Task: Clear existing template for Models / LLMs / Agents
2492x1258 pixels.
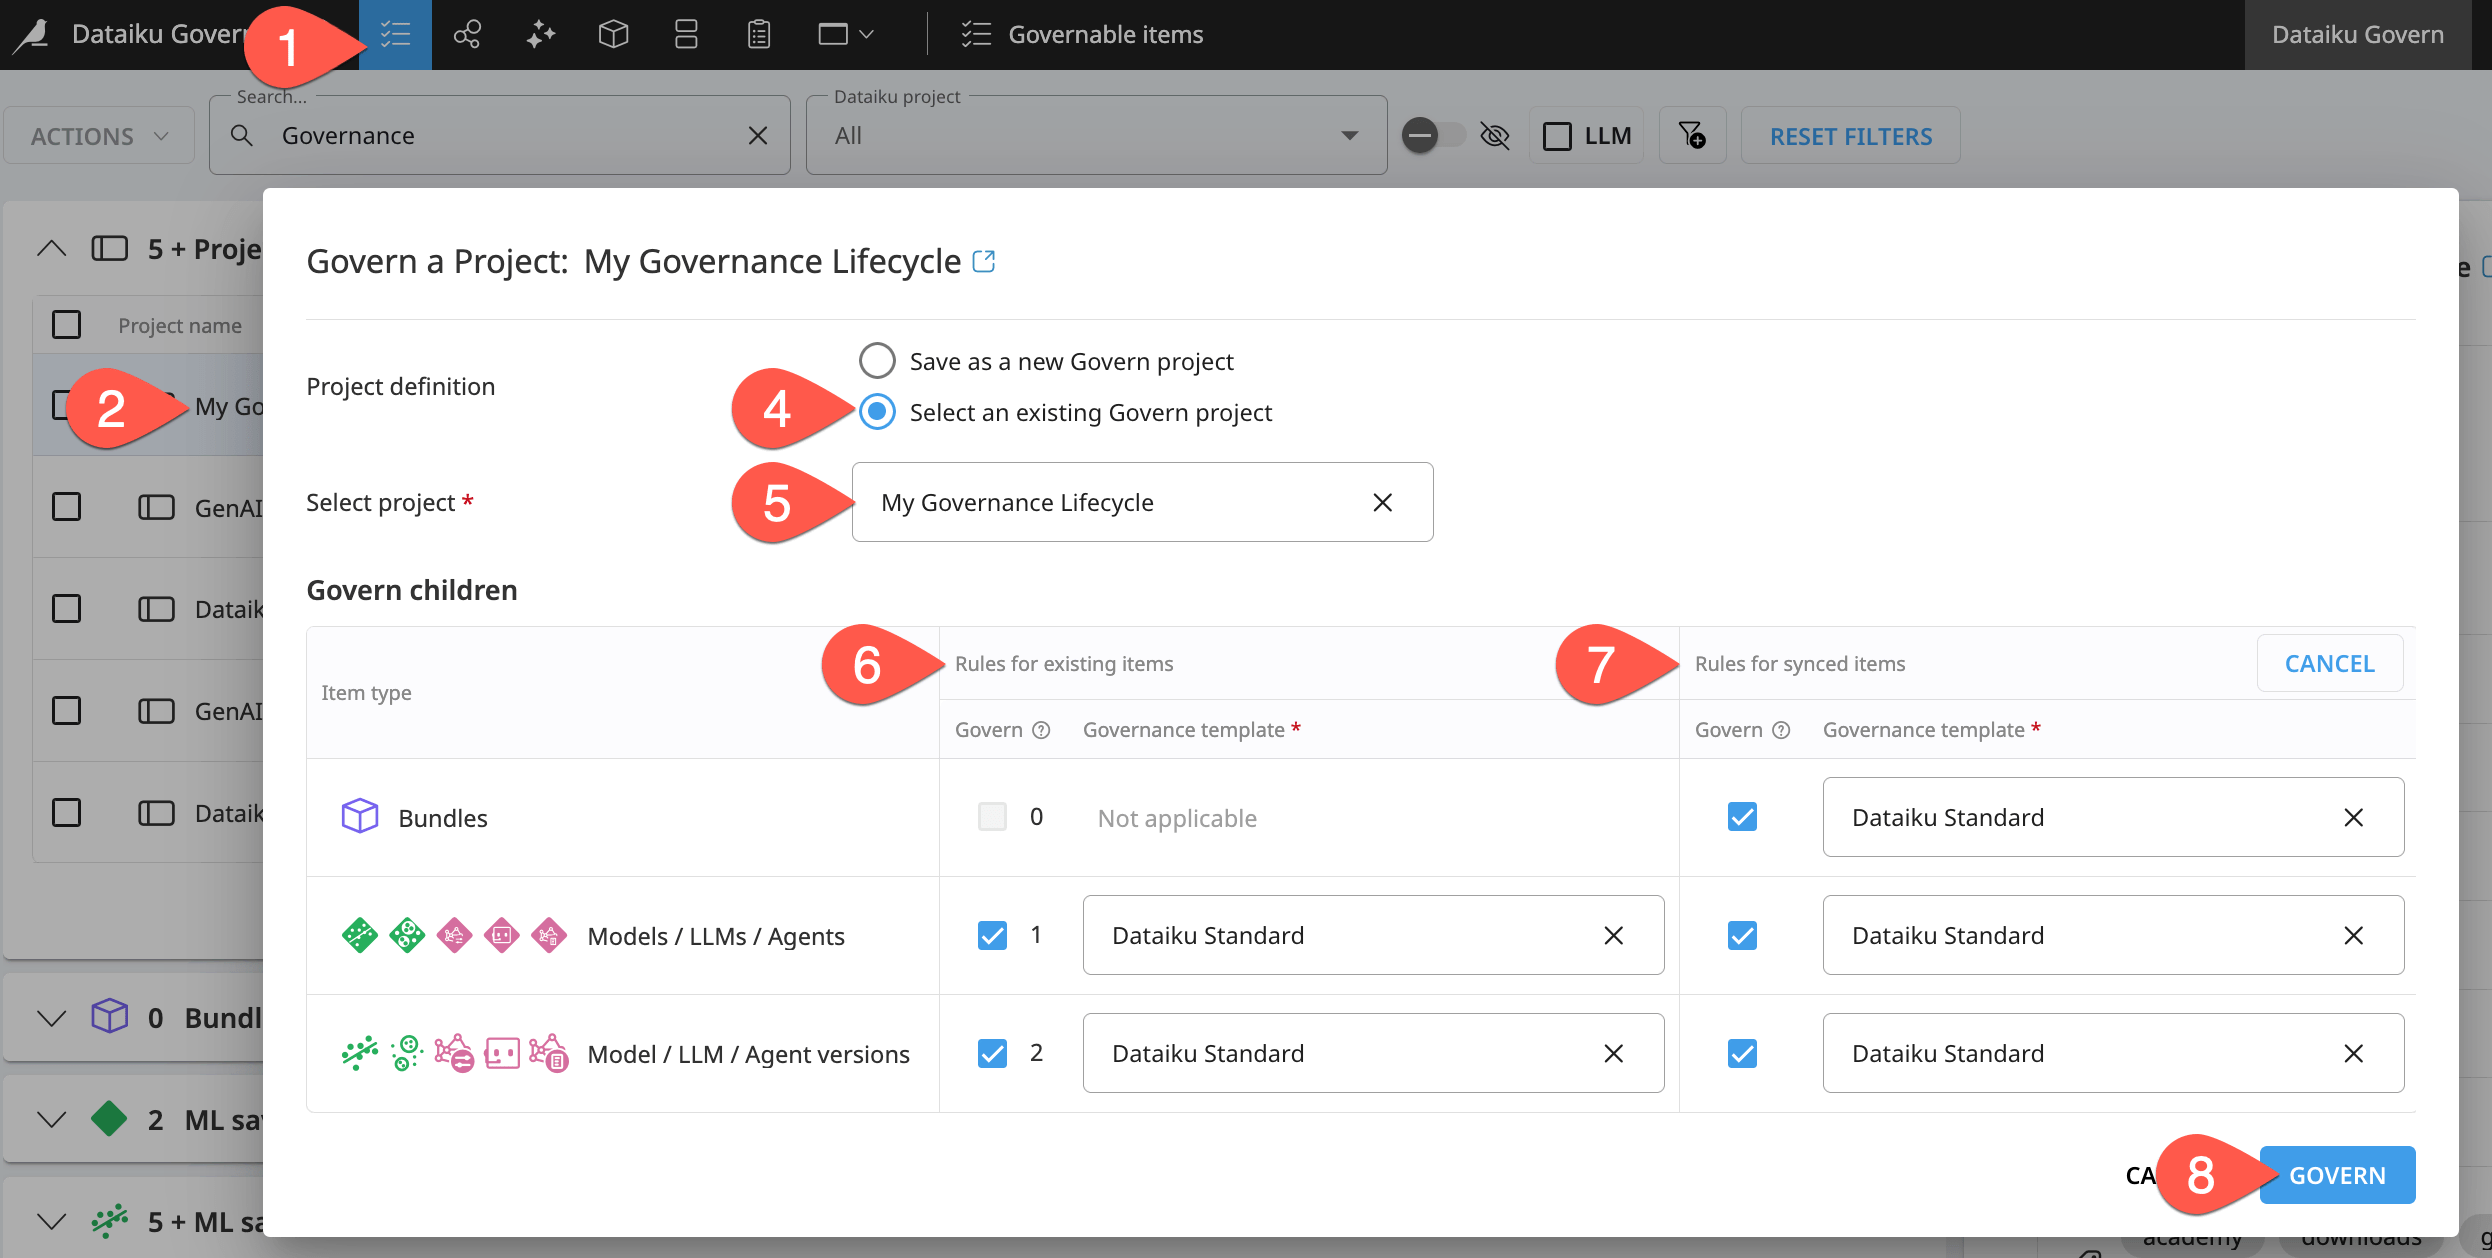Action: [1613, 935]
